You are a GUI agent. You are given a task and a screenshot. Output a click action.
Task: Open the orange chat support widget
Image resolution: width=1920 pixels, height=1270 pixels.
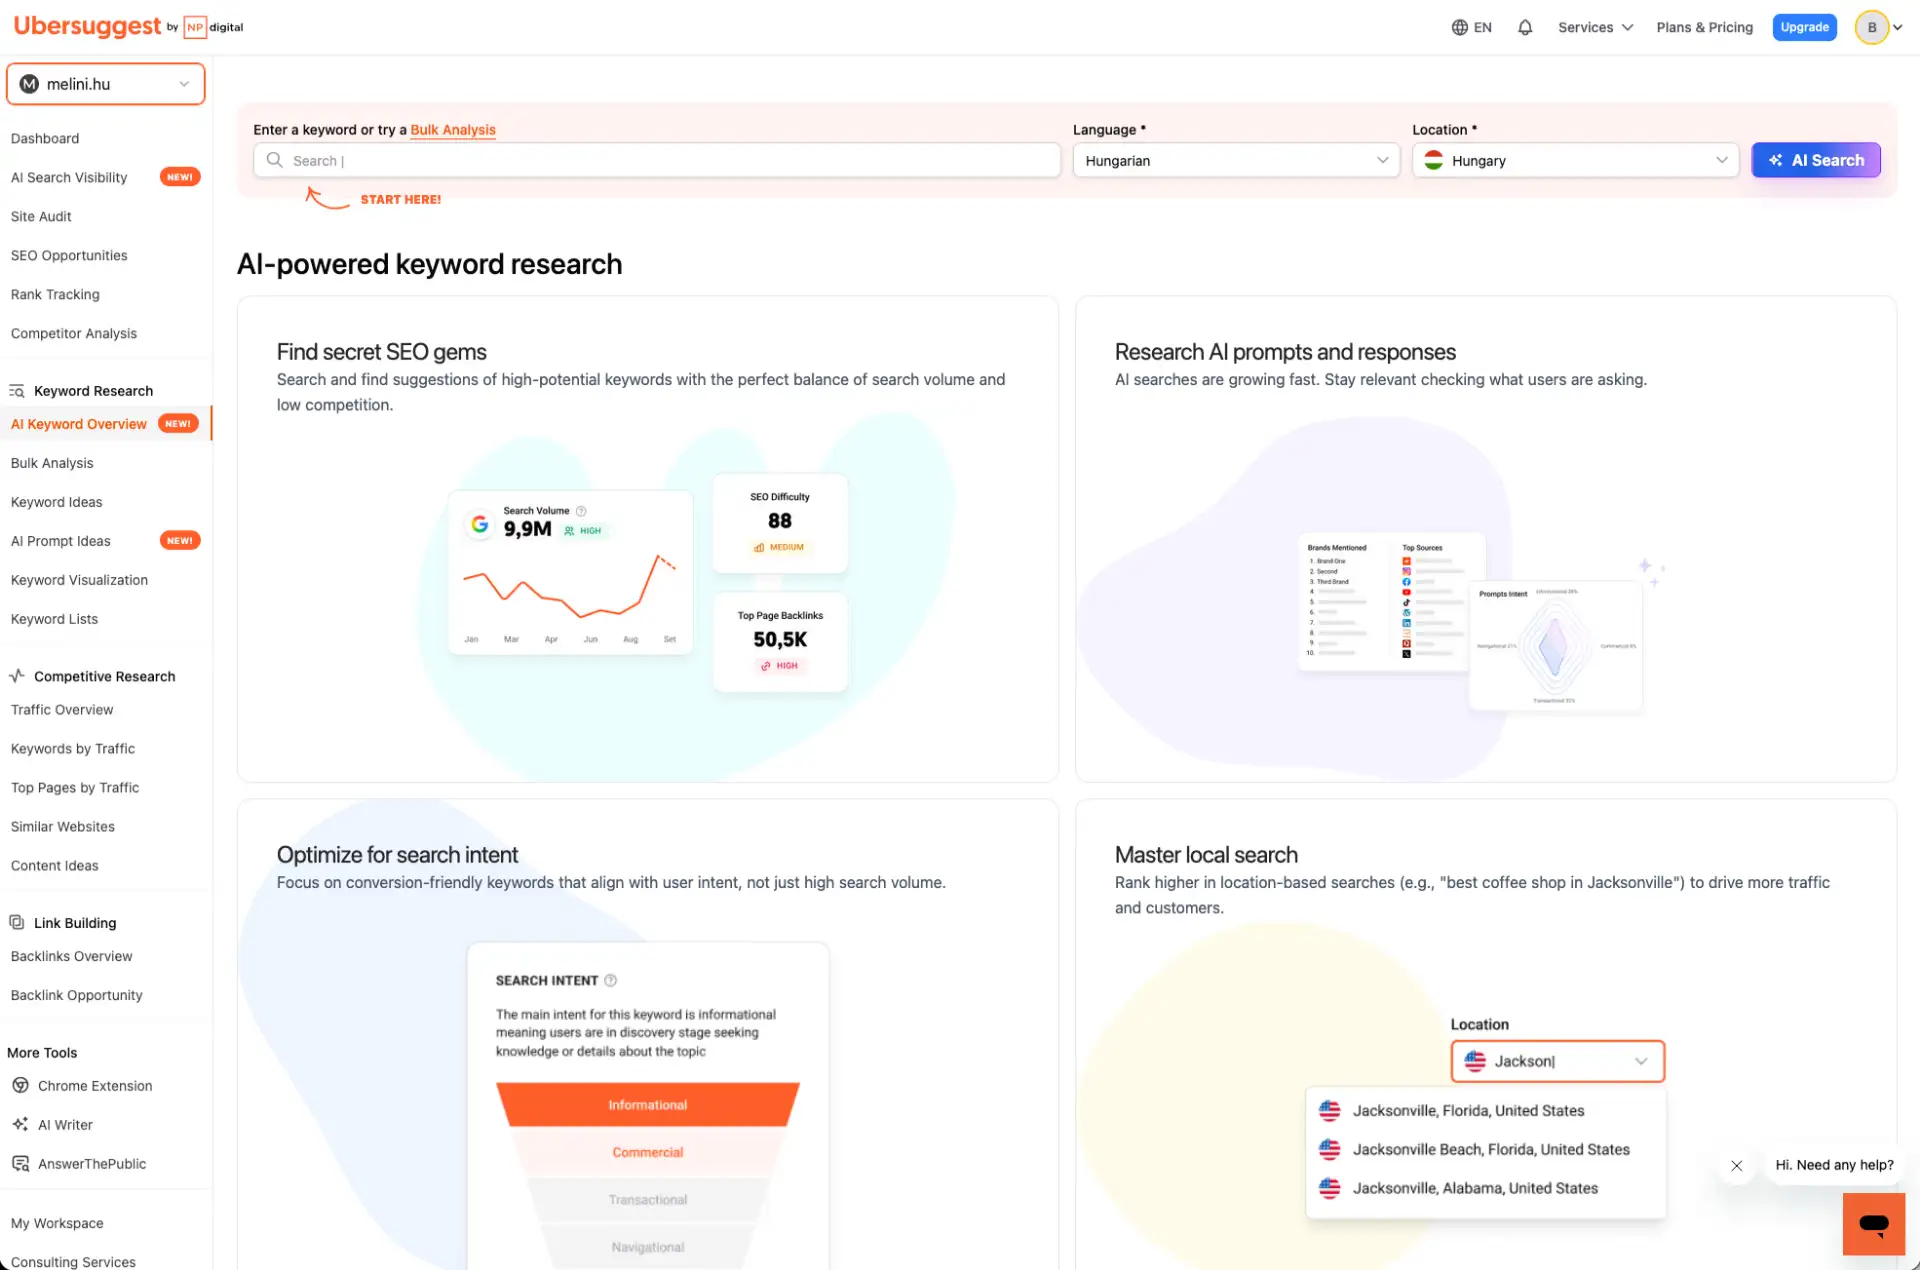[x=1873, y=1223]
